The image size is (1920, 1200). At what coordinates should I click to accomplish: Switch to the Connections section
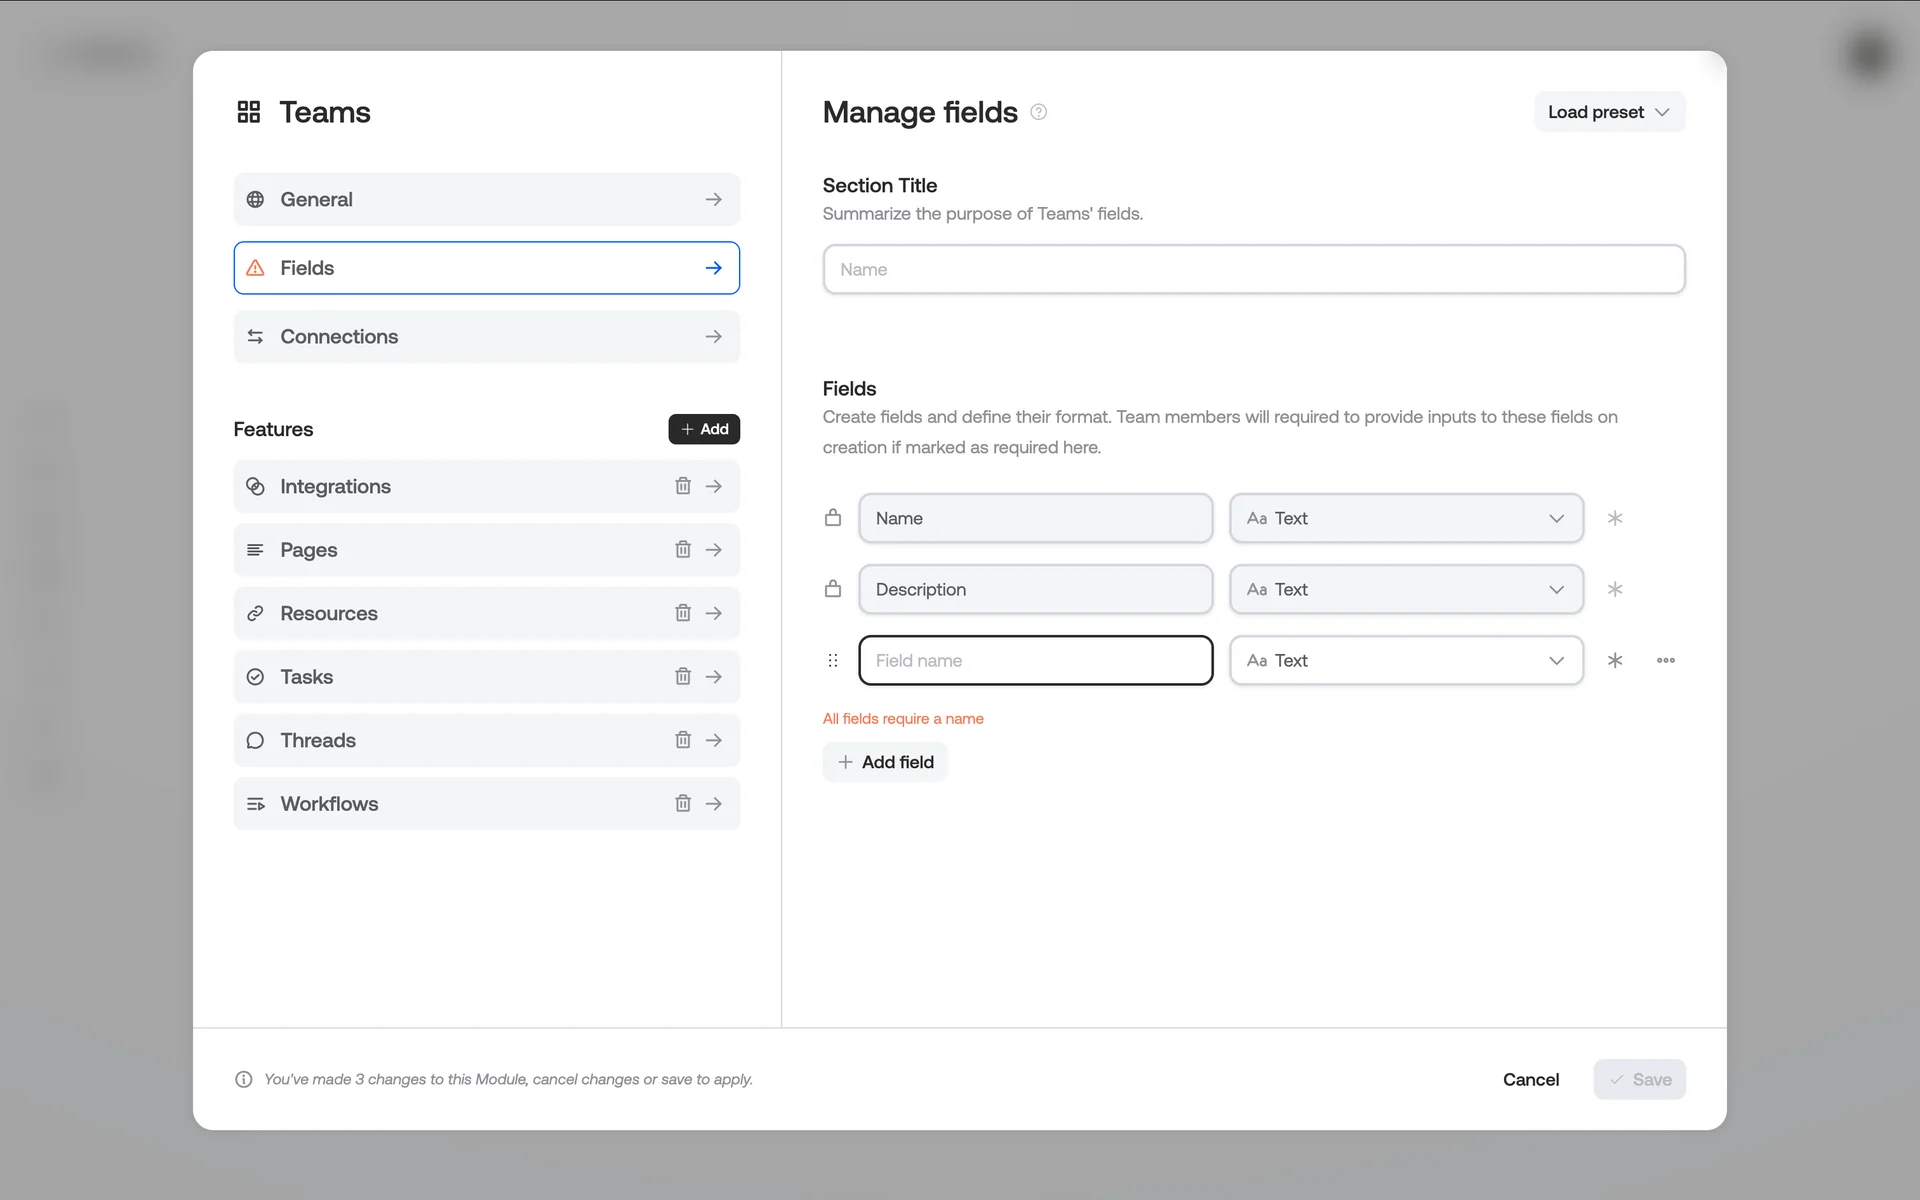487,336
